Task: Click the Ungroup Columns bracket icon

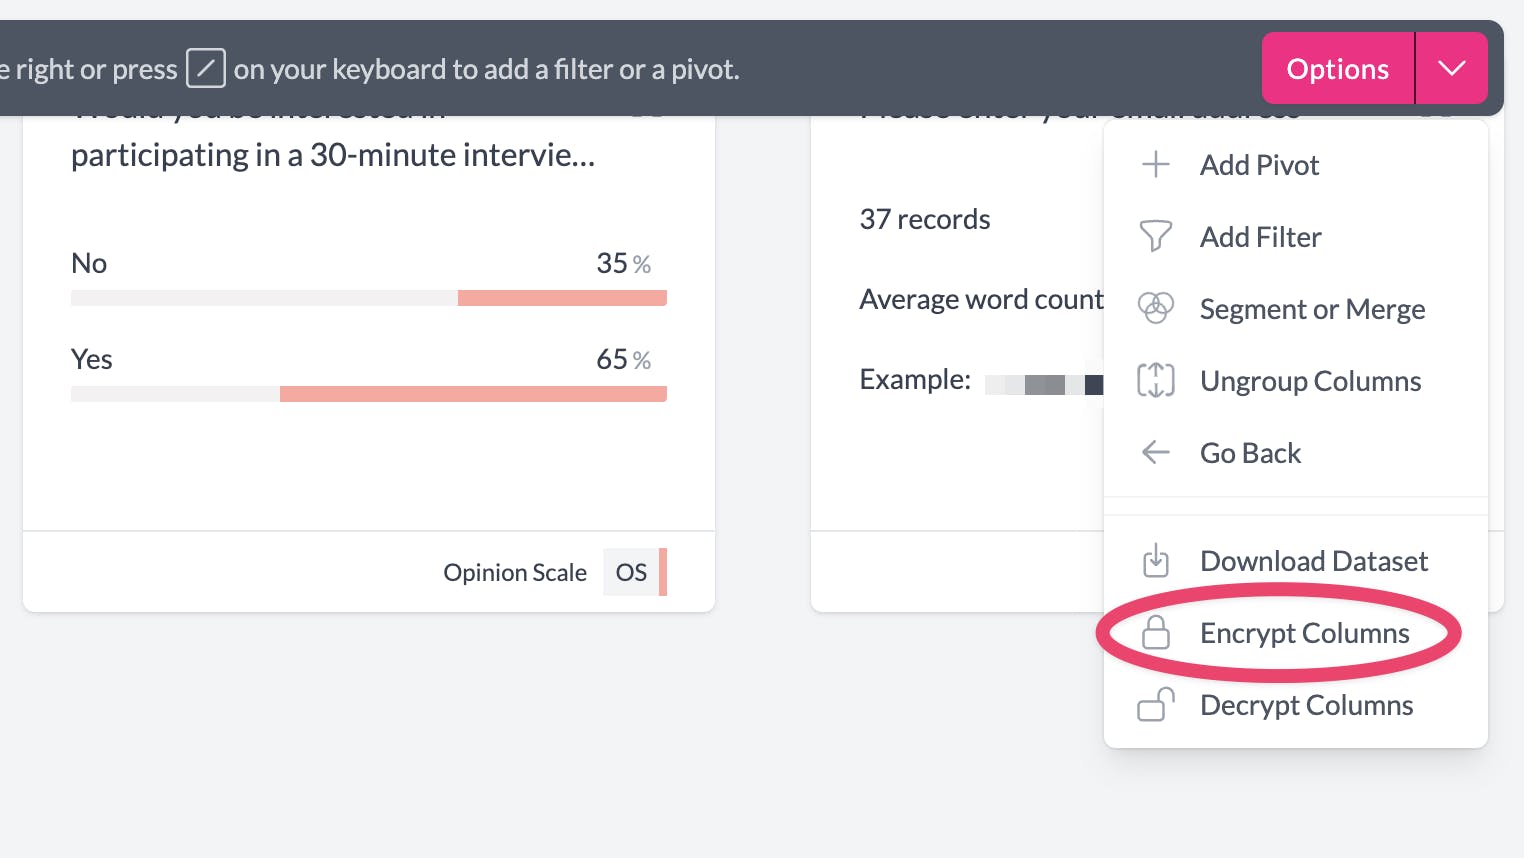Action: tap(1155, 381)
